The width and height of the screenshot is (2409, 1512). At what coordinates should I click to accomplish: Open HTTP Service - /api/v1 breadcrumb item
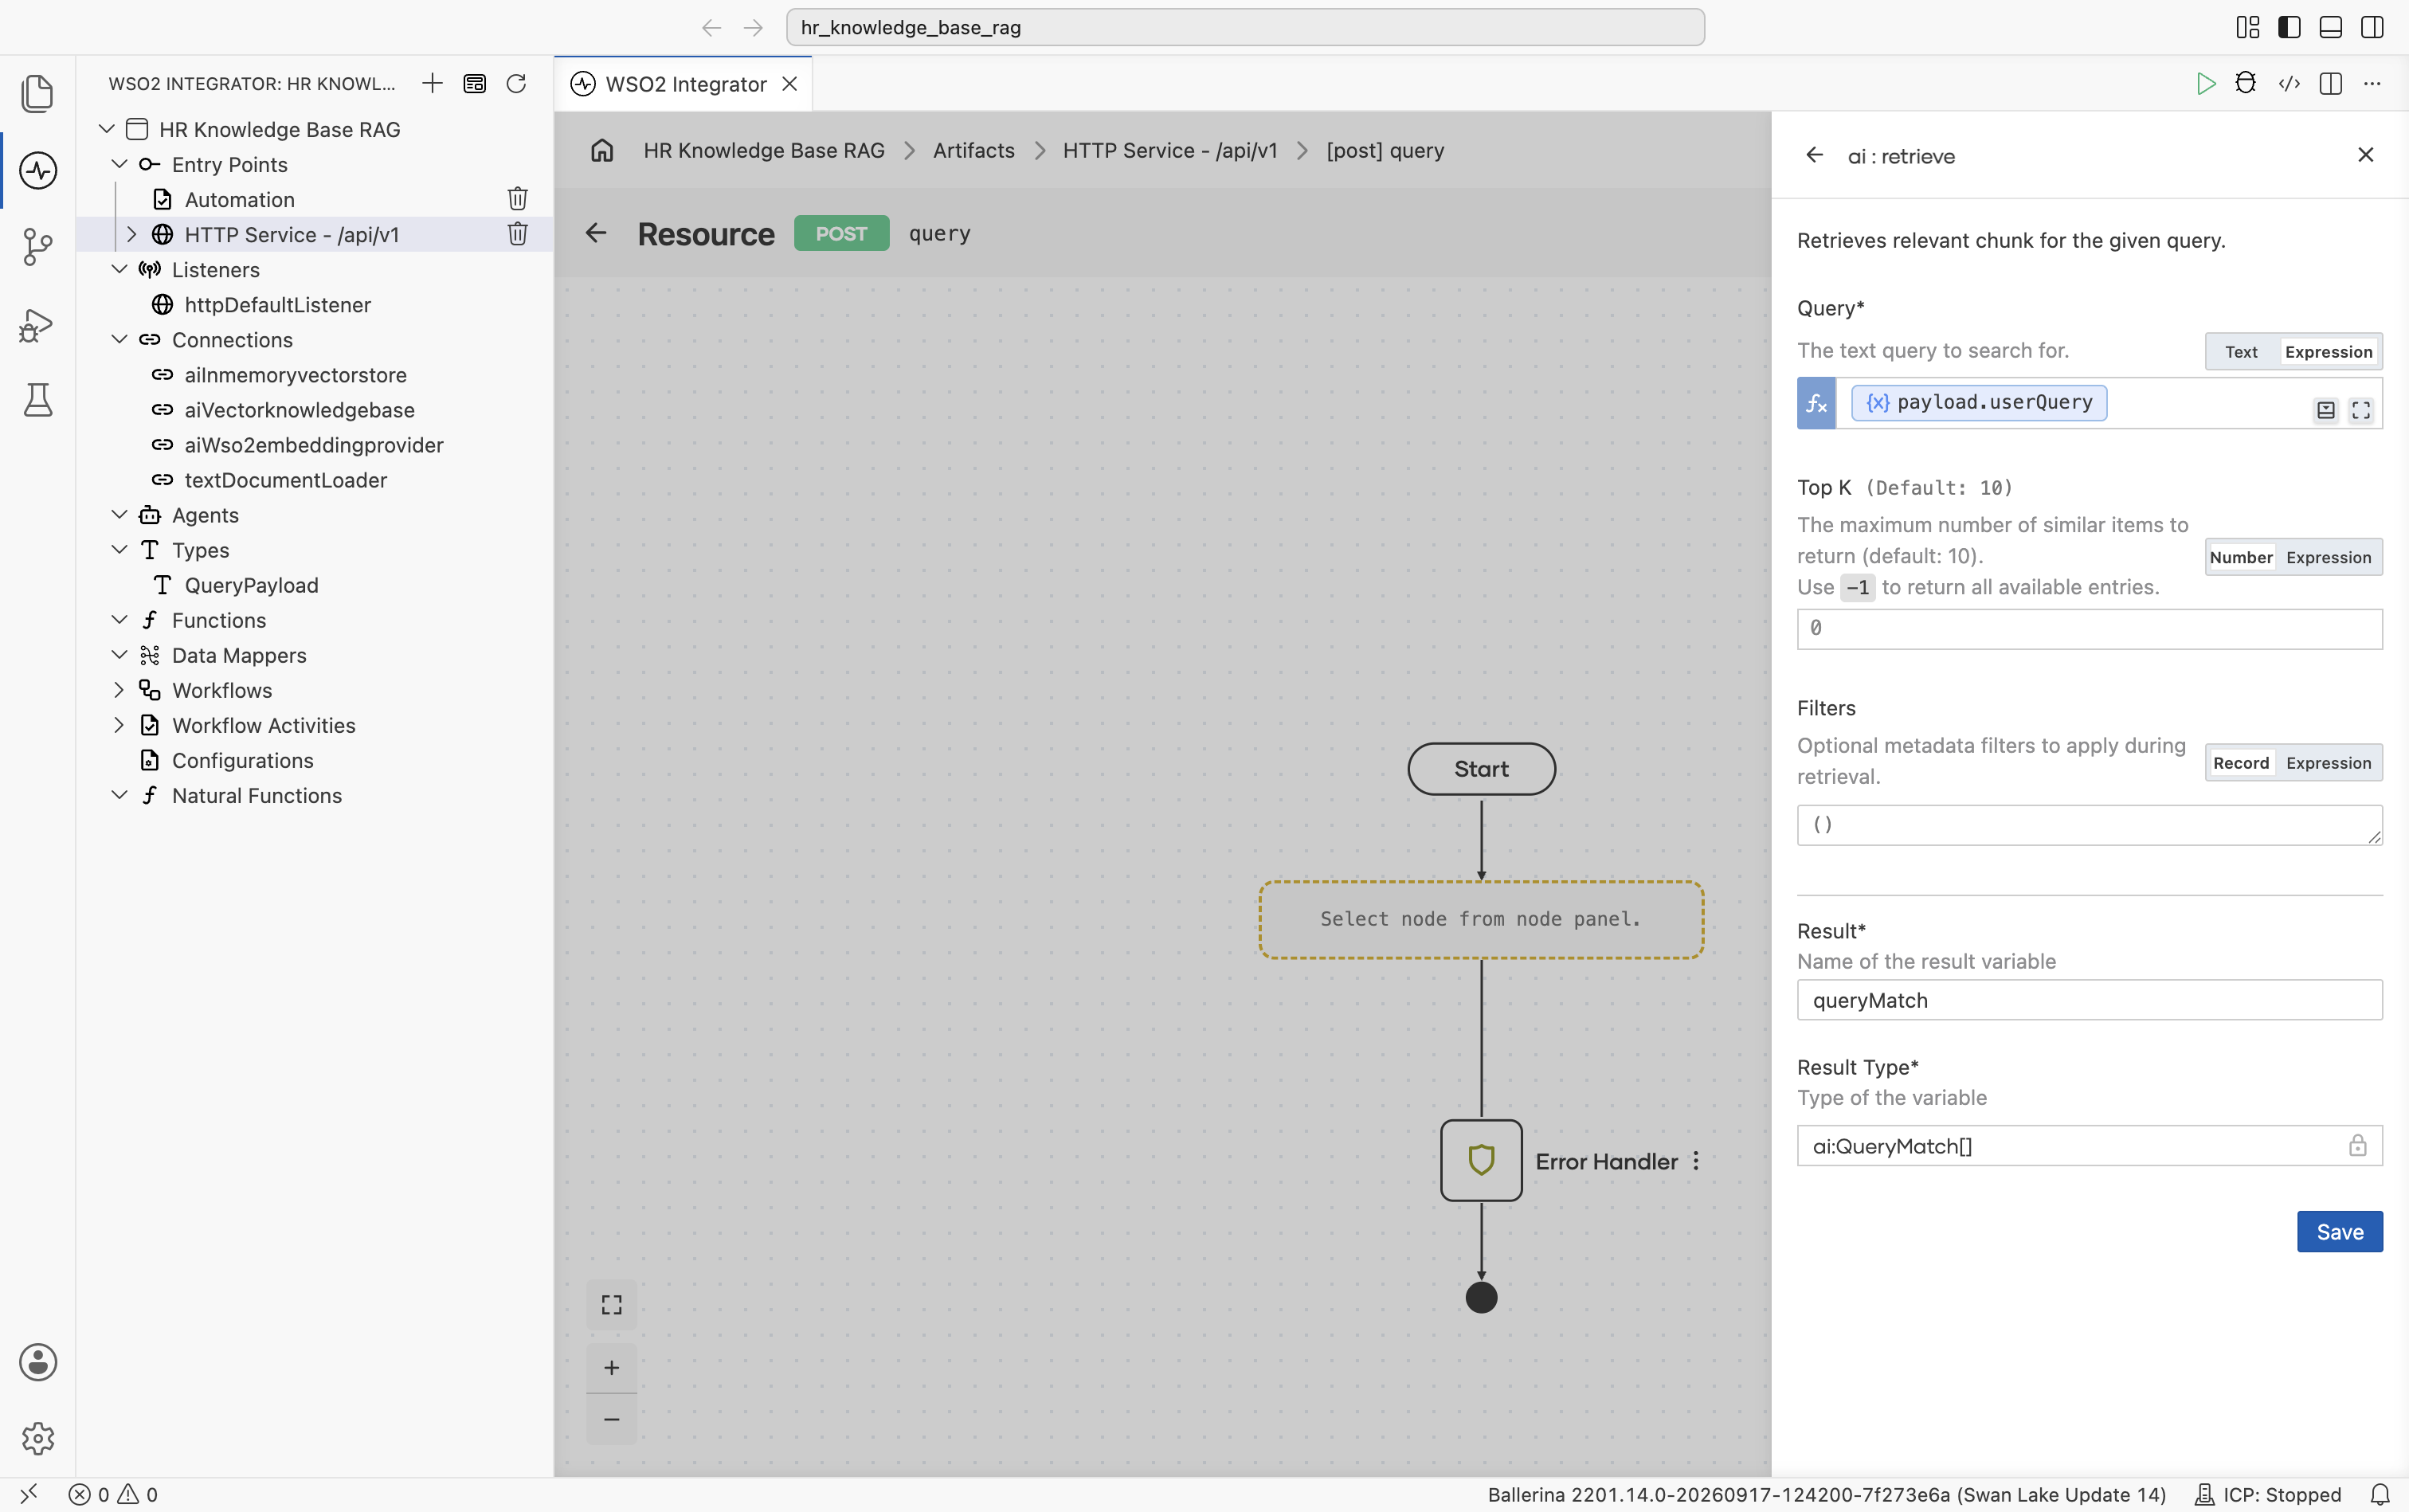tap(1170, 150)
